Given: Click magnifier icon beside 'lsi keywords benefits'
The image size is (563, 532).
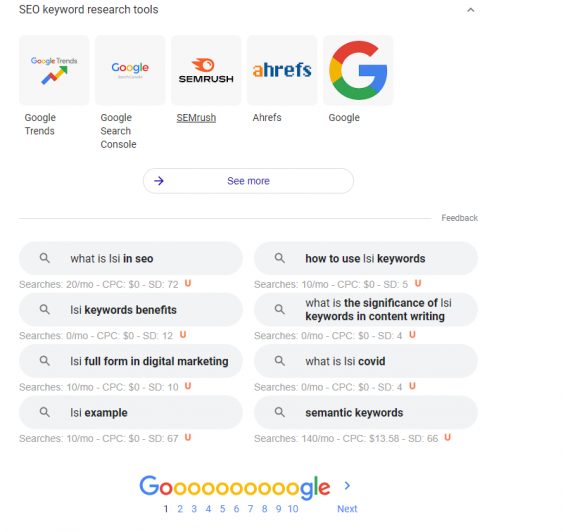Looking at the screenshot, I should click(x=45, y=309).
